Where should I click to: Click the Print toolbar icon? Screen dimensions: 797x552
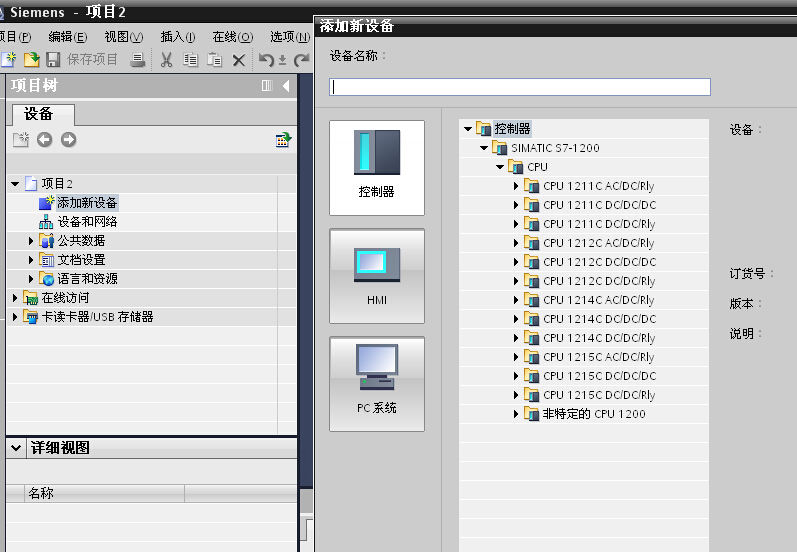(x=137, y=60)
